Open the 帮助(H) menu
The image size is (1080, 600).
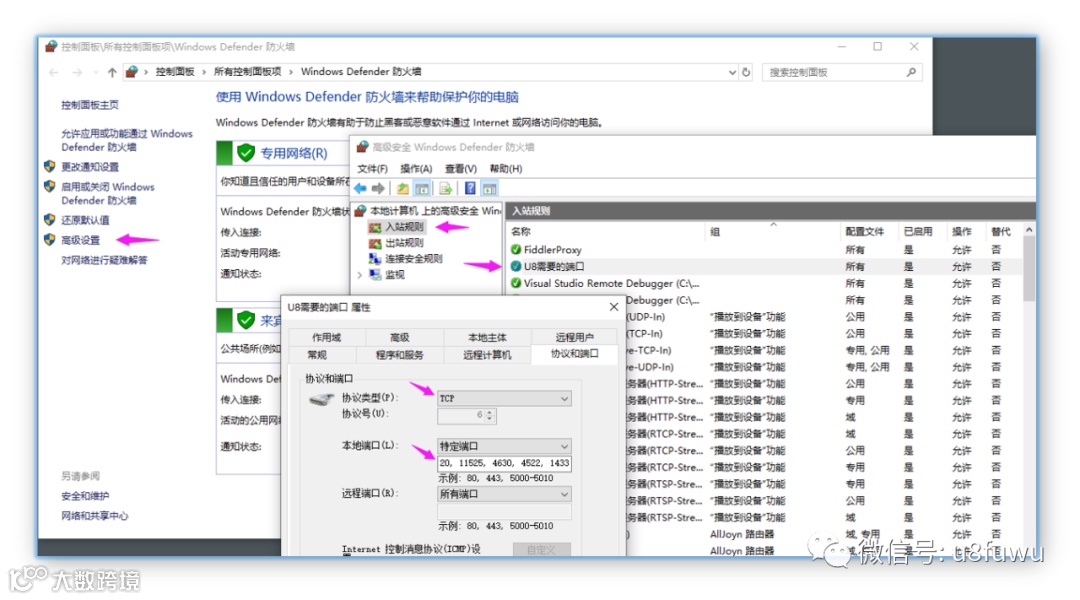pyautogui.click(x=506, y=169)
